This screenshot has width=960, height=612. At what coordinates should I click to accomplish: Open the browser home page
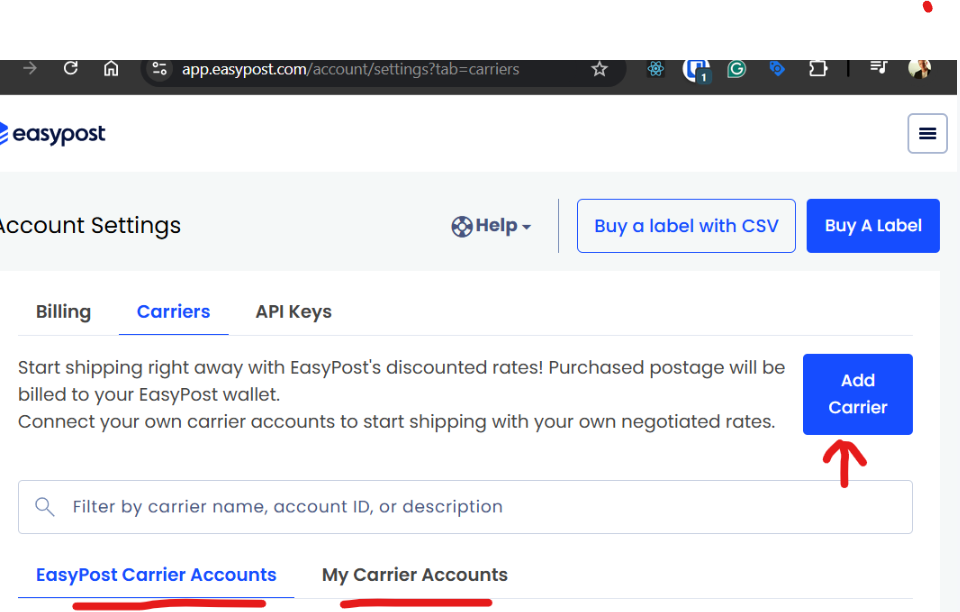pos(111,69)
